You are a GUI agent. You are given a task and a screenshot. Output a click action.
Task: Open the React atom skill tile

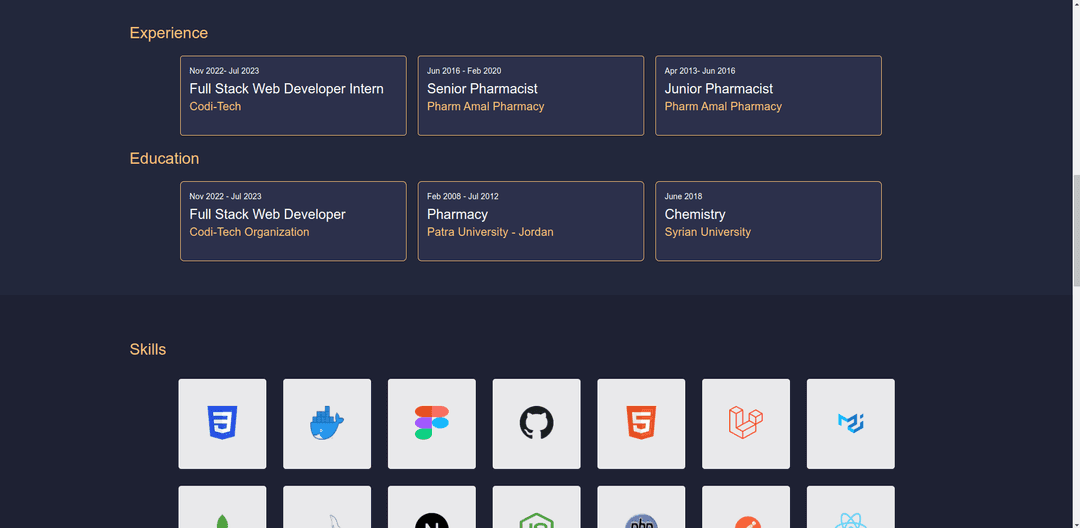[851, 507]
